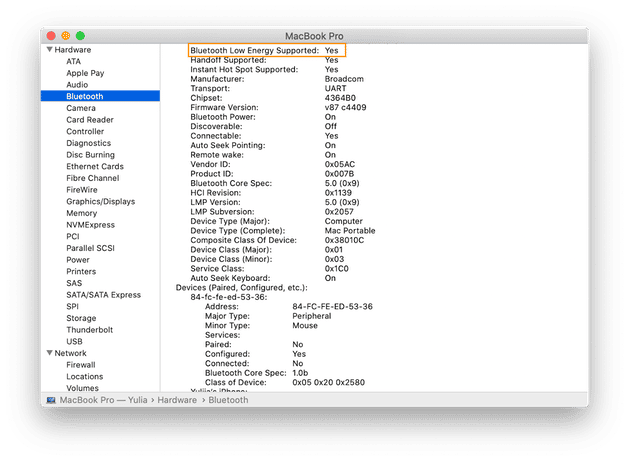Select Firewall under Network
This screenshot has width=630, height=461.
81,364
